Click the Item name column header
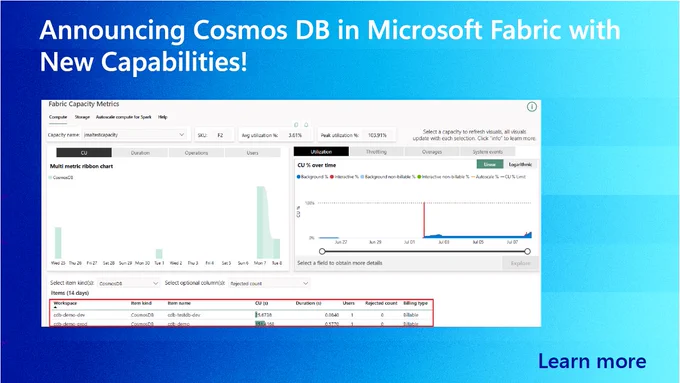680x383 pixels. point(179,303)
